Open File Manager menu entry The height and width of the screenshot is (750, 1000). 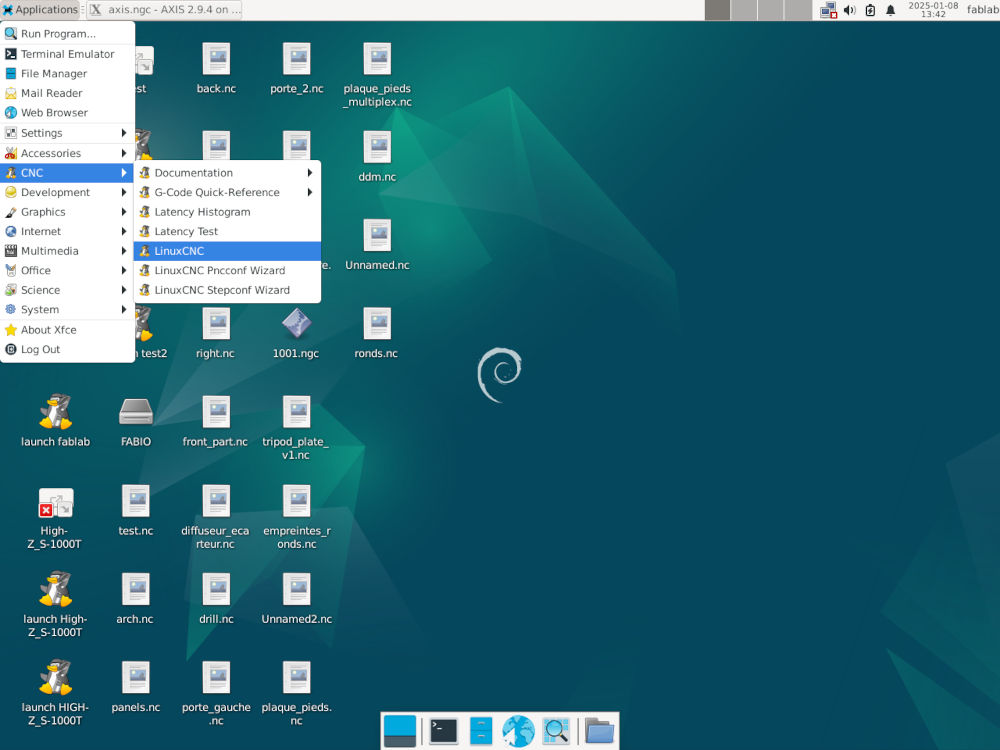coord(67,73)
